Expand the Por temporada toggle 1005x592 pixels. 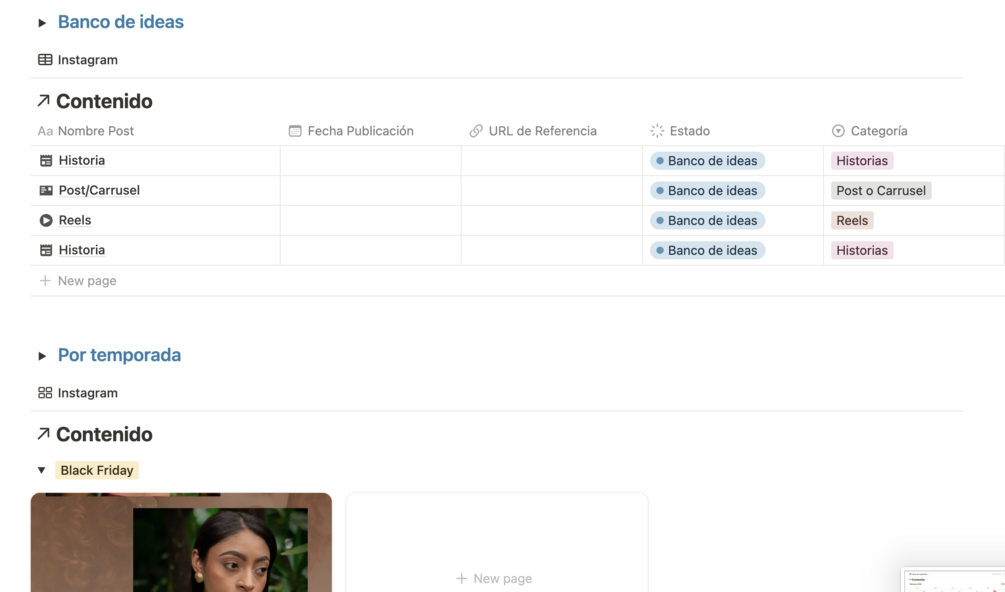(x=42, y=356)
